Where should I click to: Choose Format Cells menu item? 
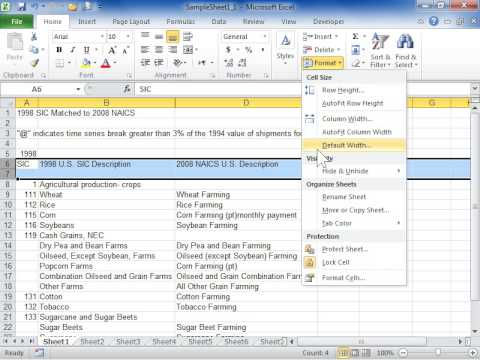click(354, 278)
